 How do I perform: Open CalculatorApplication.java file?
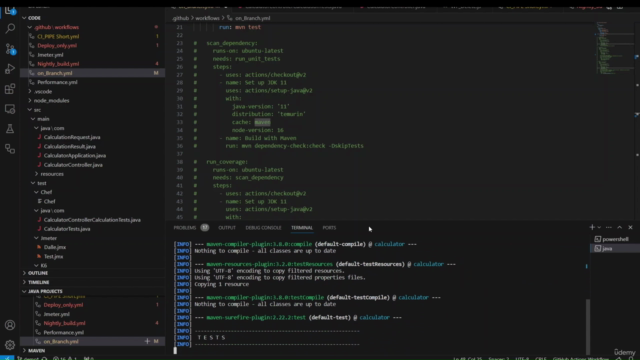click(x=75, y=156)
